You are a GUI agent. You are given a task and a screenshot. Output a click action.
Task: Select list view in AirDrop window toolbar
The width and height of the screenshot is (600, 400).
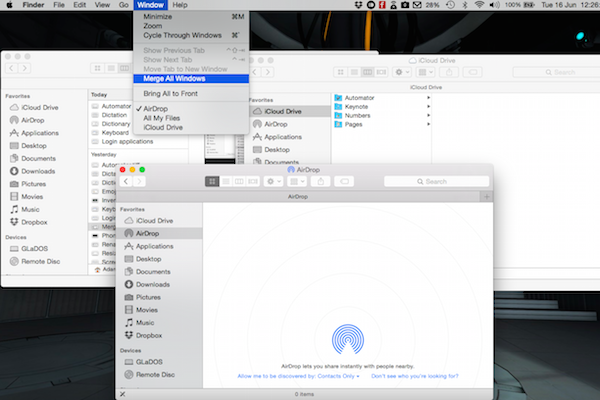pos(226,181)
